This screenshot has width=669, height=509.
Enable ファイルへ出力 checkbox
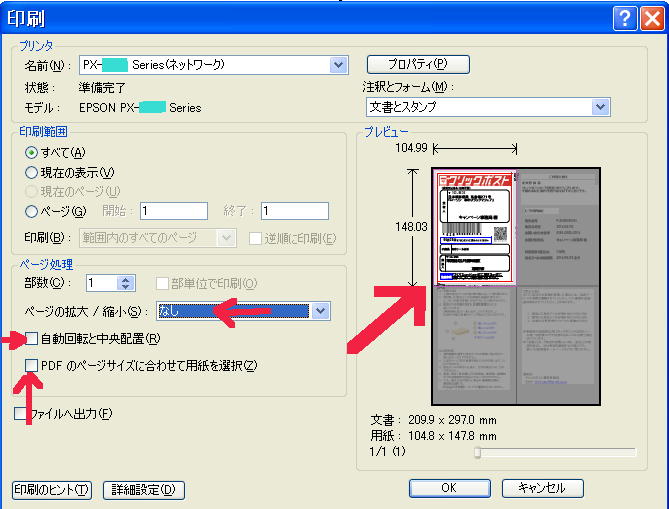pyautogui.click(x=20, y=413)
